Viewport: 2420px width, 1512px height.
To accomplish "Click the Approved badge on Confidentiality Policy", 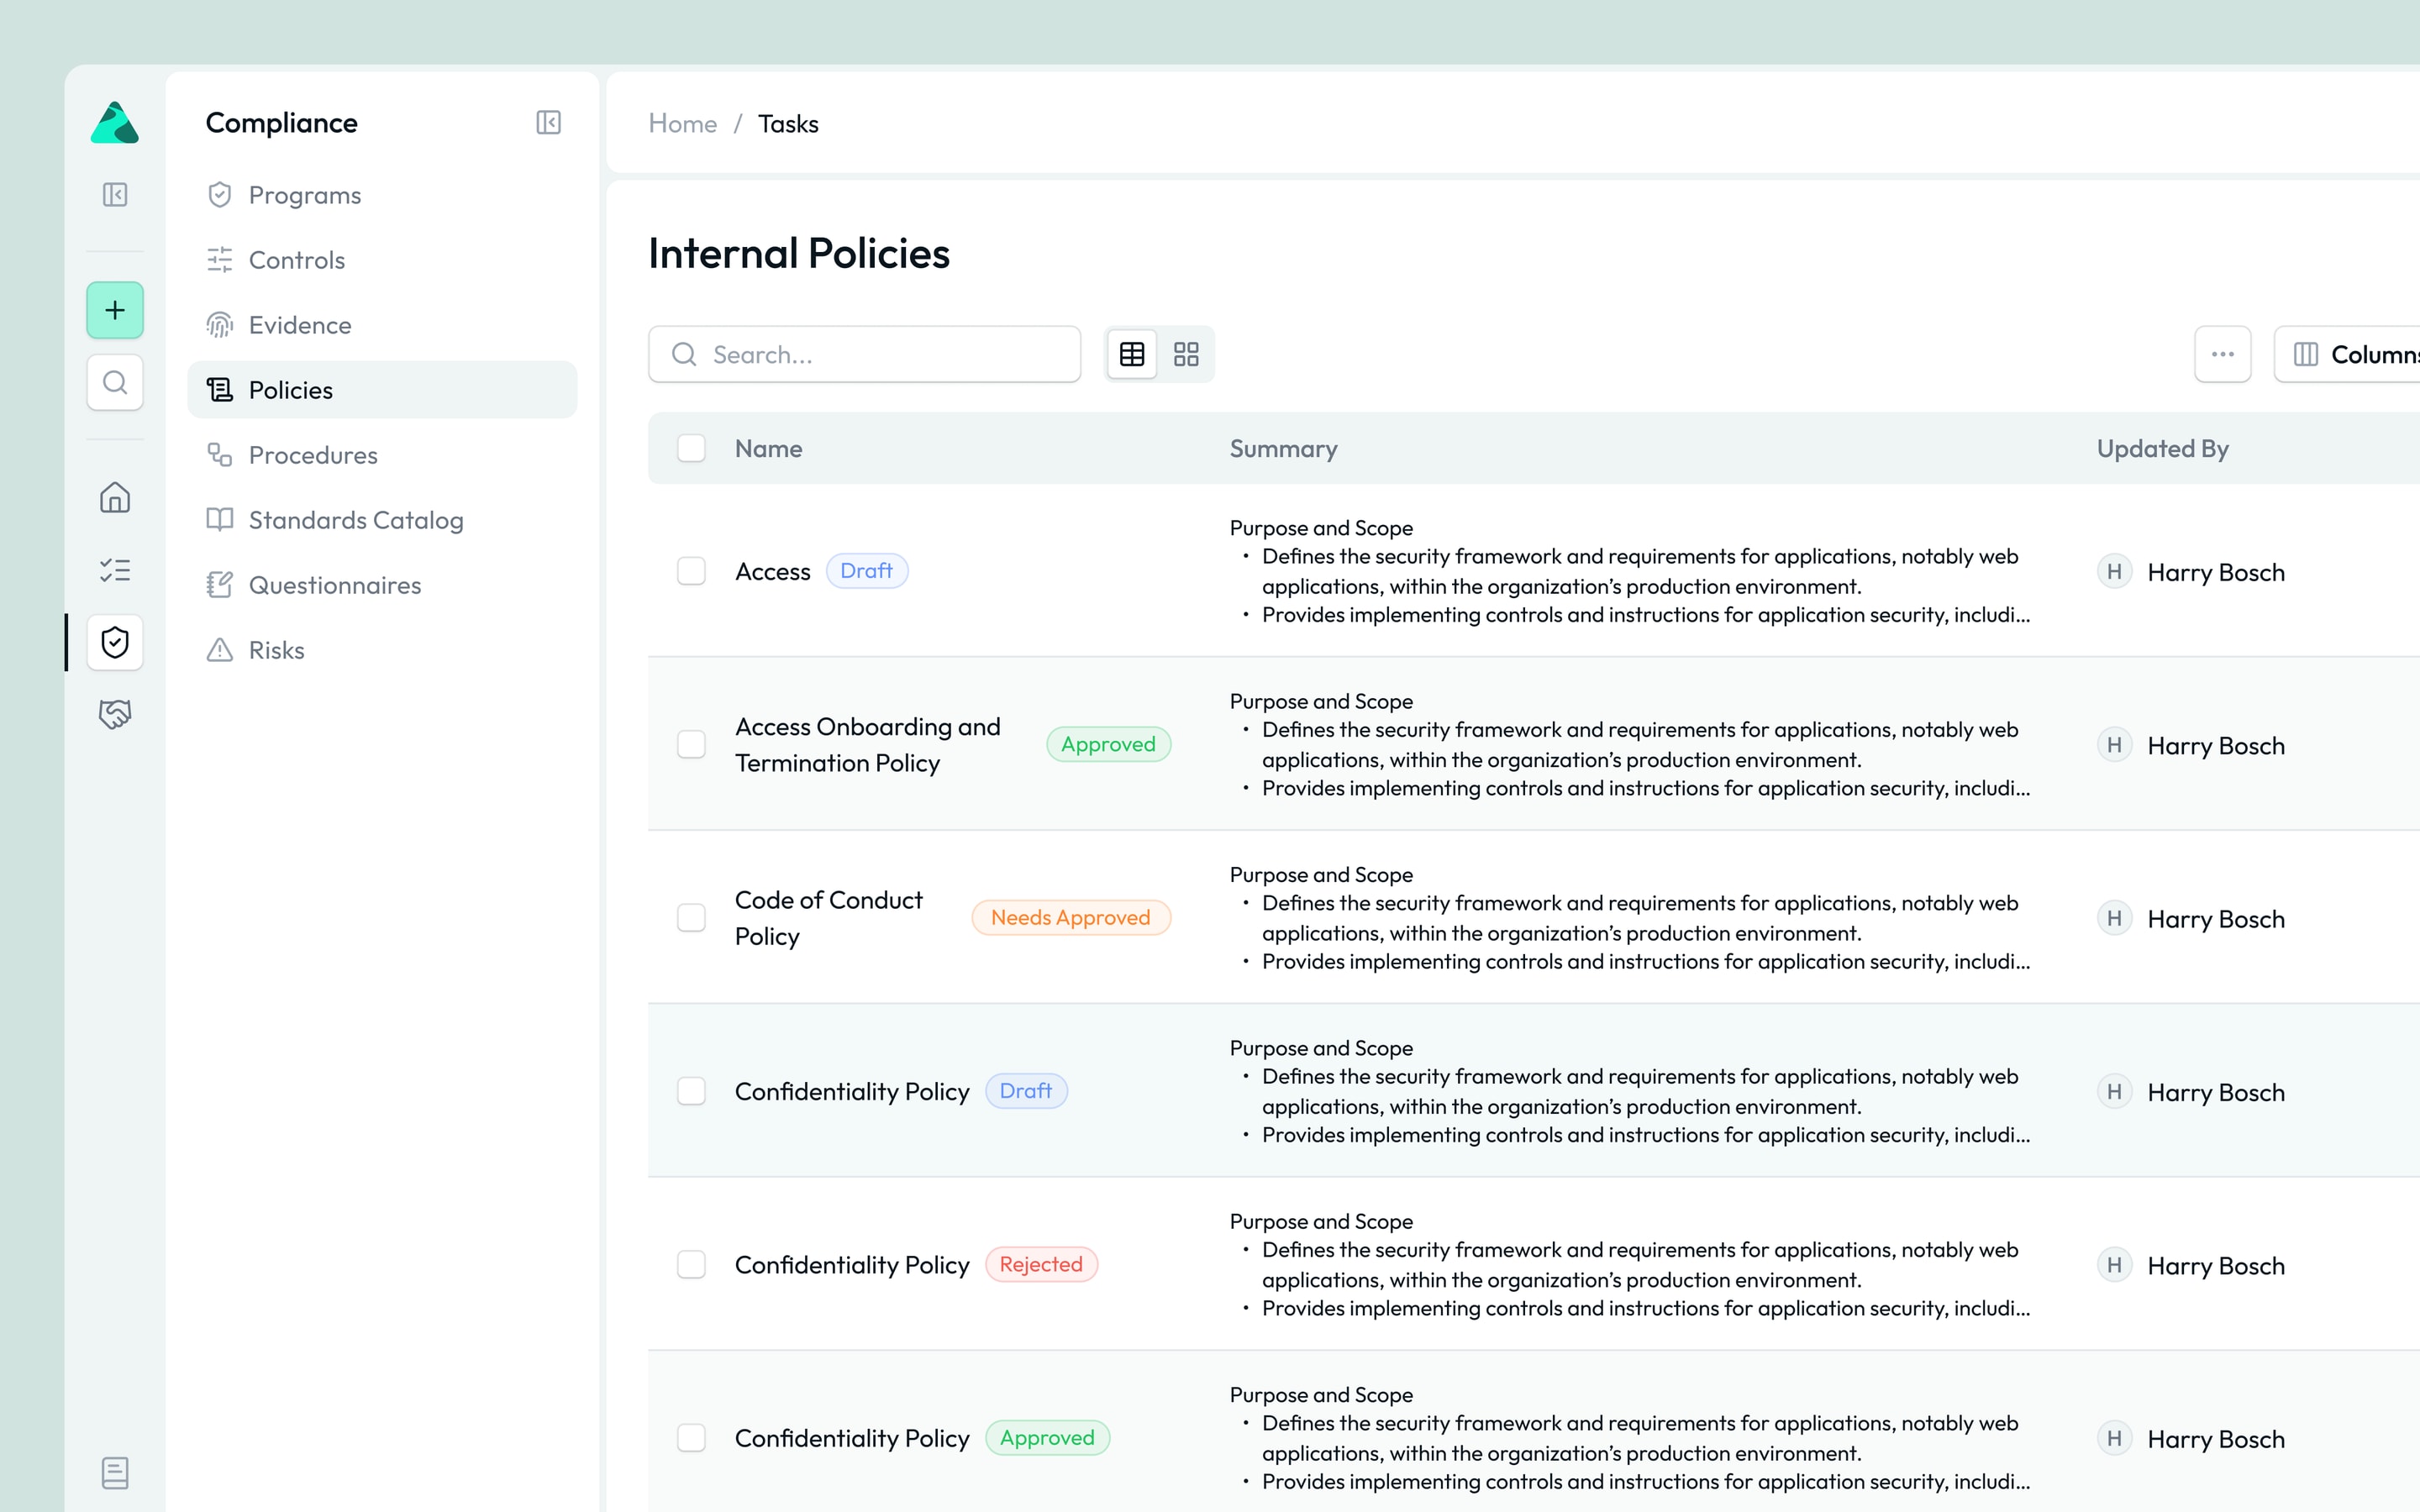I will (x=1047, y=1438).
